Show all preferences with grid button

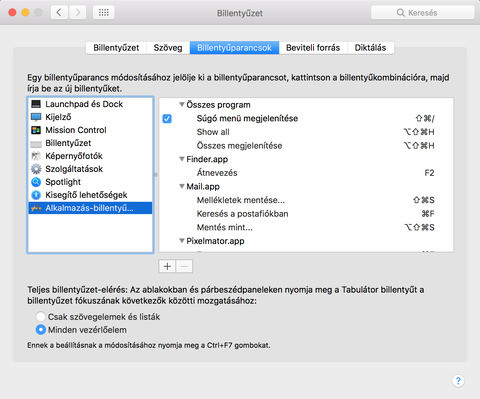tap(104, 13)
